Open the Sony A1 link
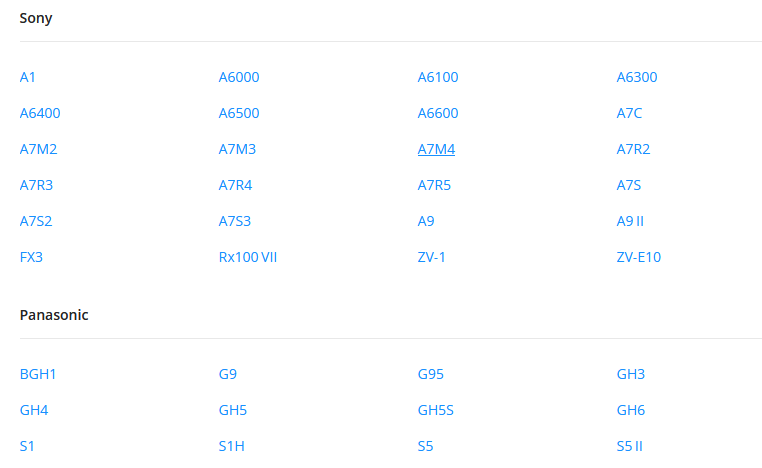The image size is (762, 468). pyautogui.click(x=27, y=77)
